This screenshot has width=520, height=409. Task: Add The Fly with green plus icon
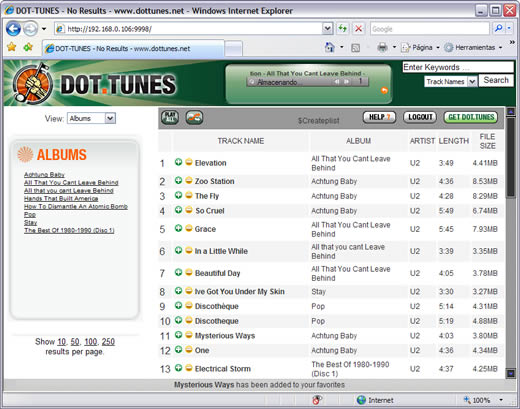(178, 195)
